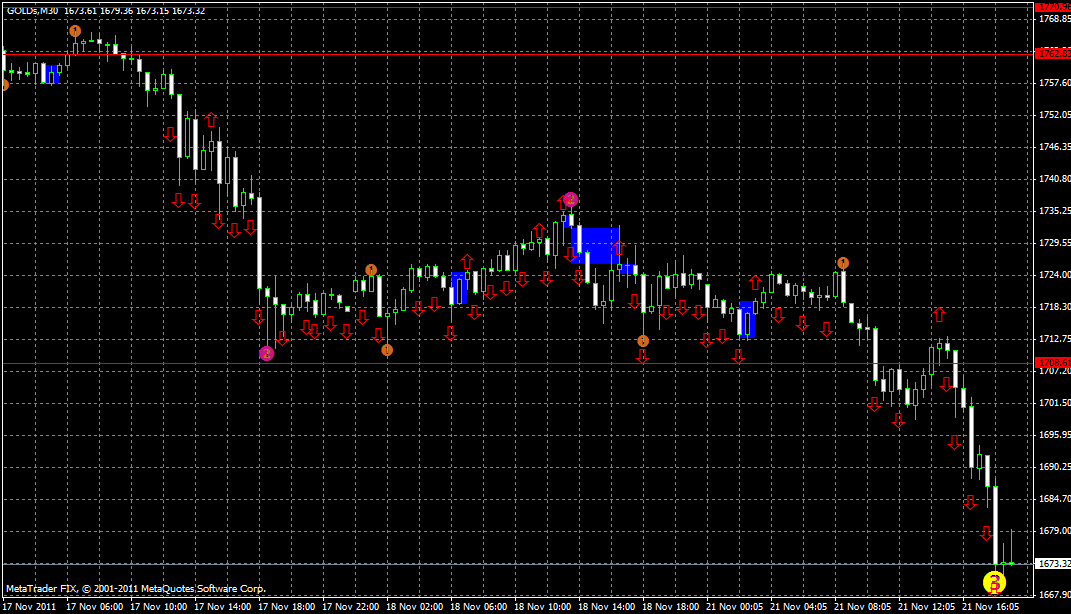Click the orange circle at the top left
This screenshot has width=1071, height=614.
click(x=73, y=30)
